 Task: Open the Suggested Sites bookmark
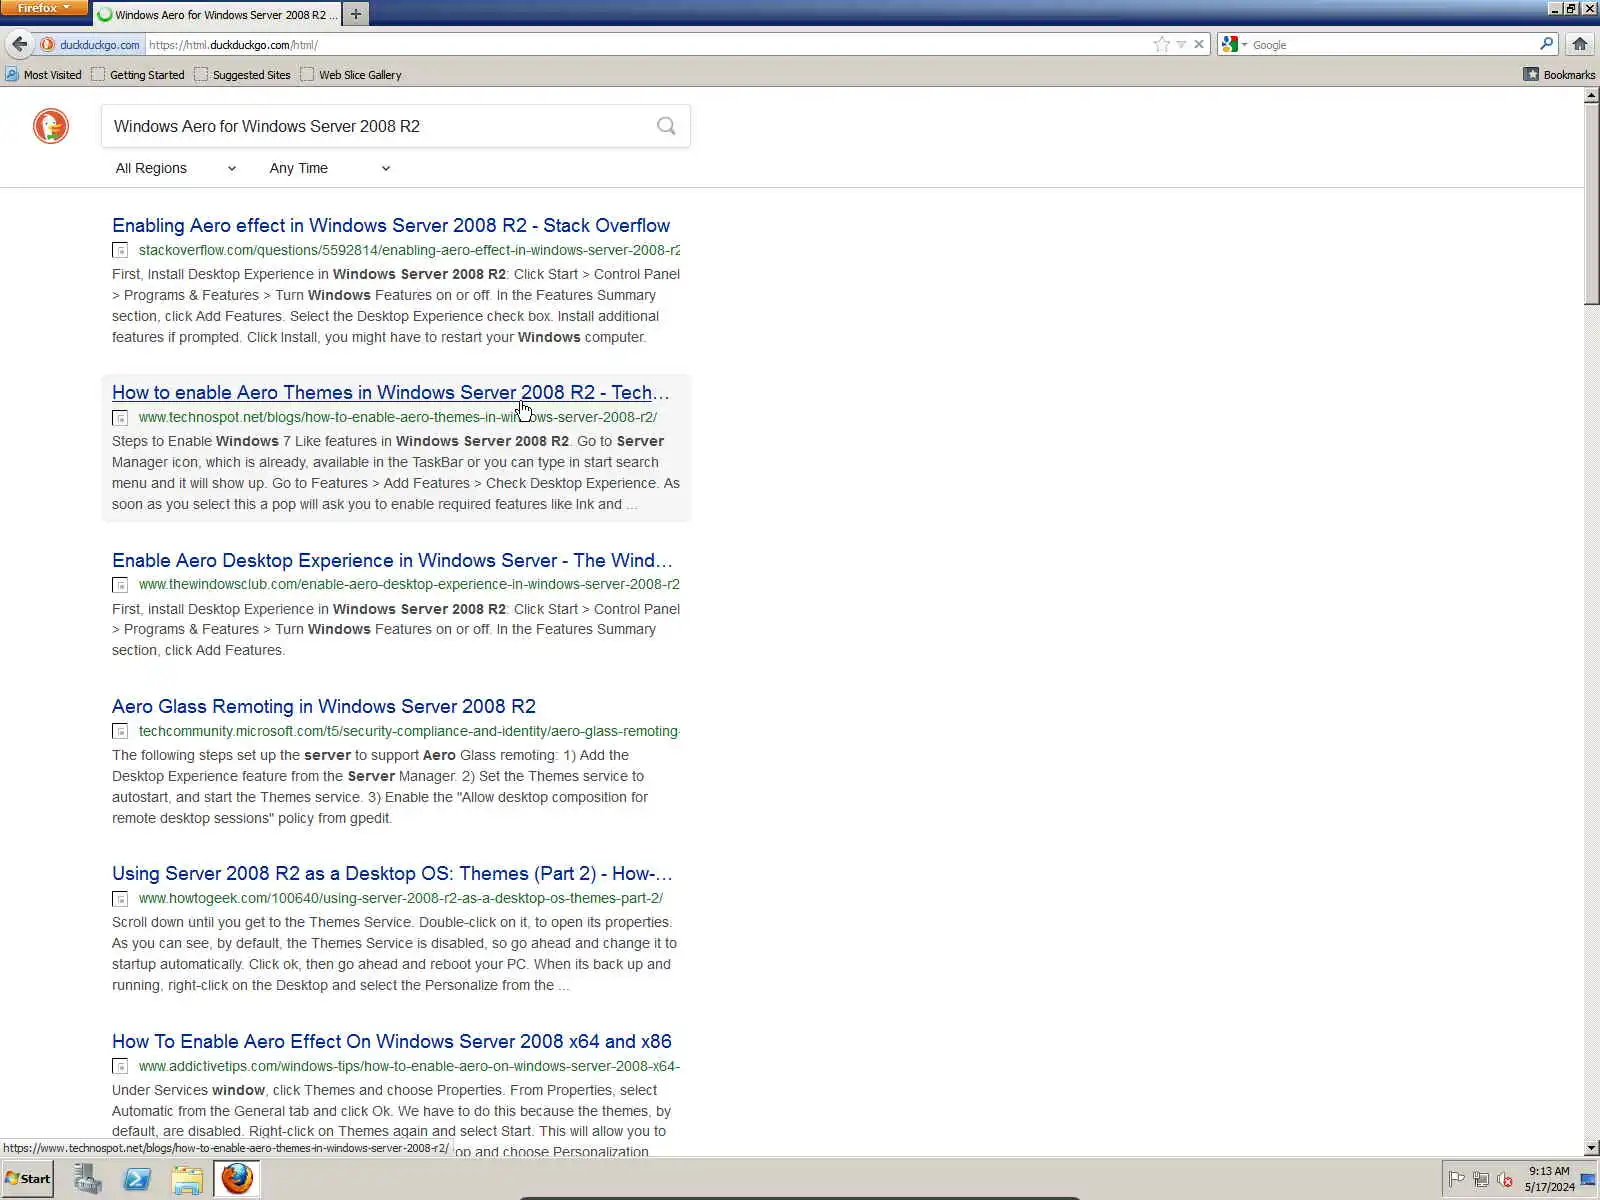pyautogui.click(x=242, y=75)
